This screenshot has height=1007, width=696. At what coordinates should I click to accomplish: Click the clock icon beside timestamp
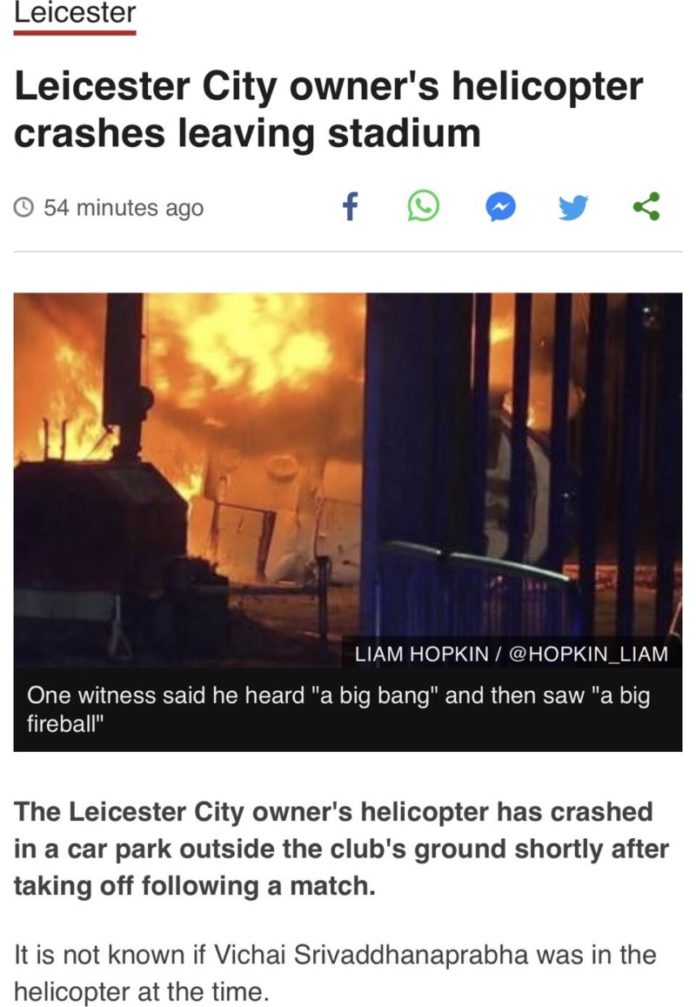click(24, 207)
